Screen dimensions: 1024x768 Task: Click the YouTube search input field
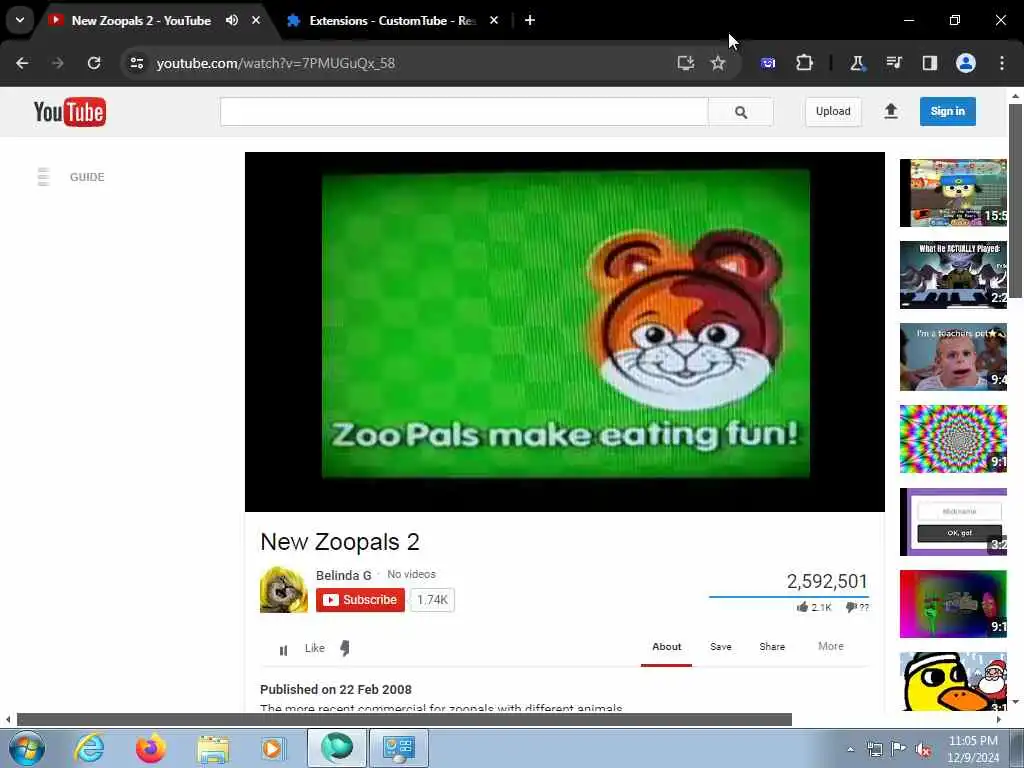(x=464, y=112)
